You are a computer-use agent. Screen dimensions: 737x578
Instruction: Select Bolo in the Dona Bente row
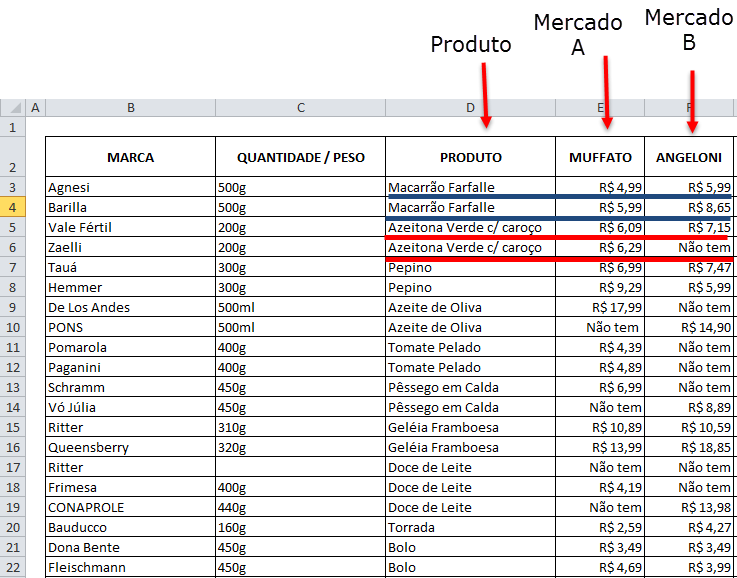click(470, 547)
